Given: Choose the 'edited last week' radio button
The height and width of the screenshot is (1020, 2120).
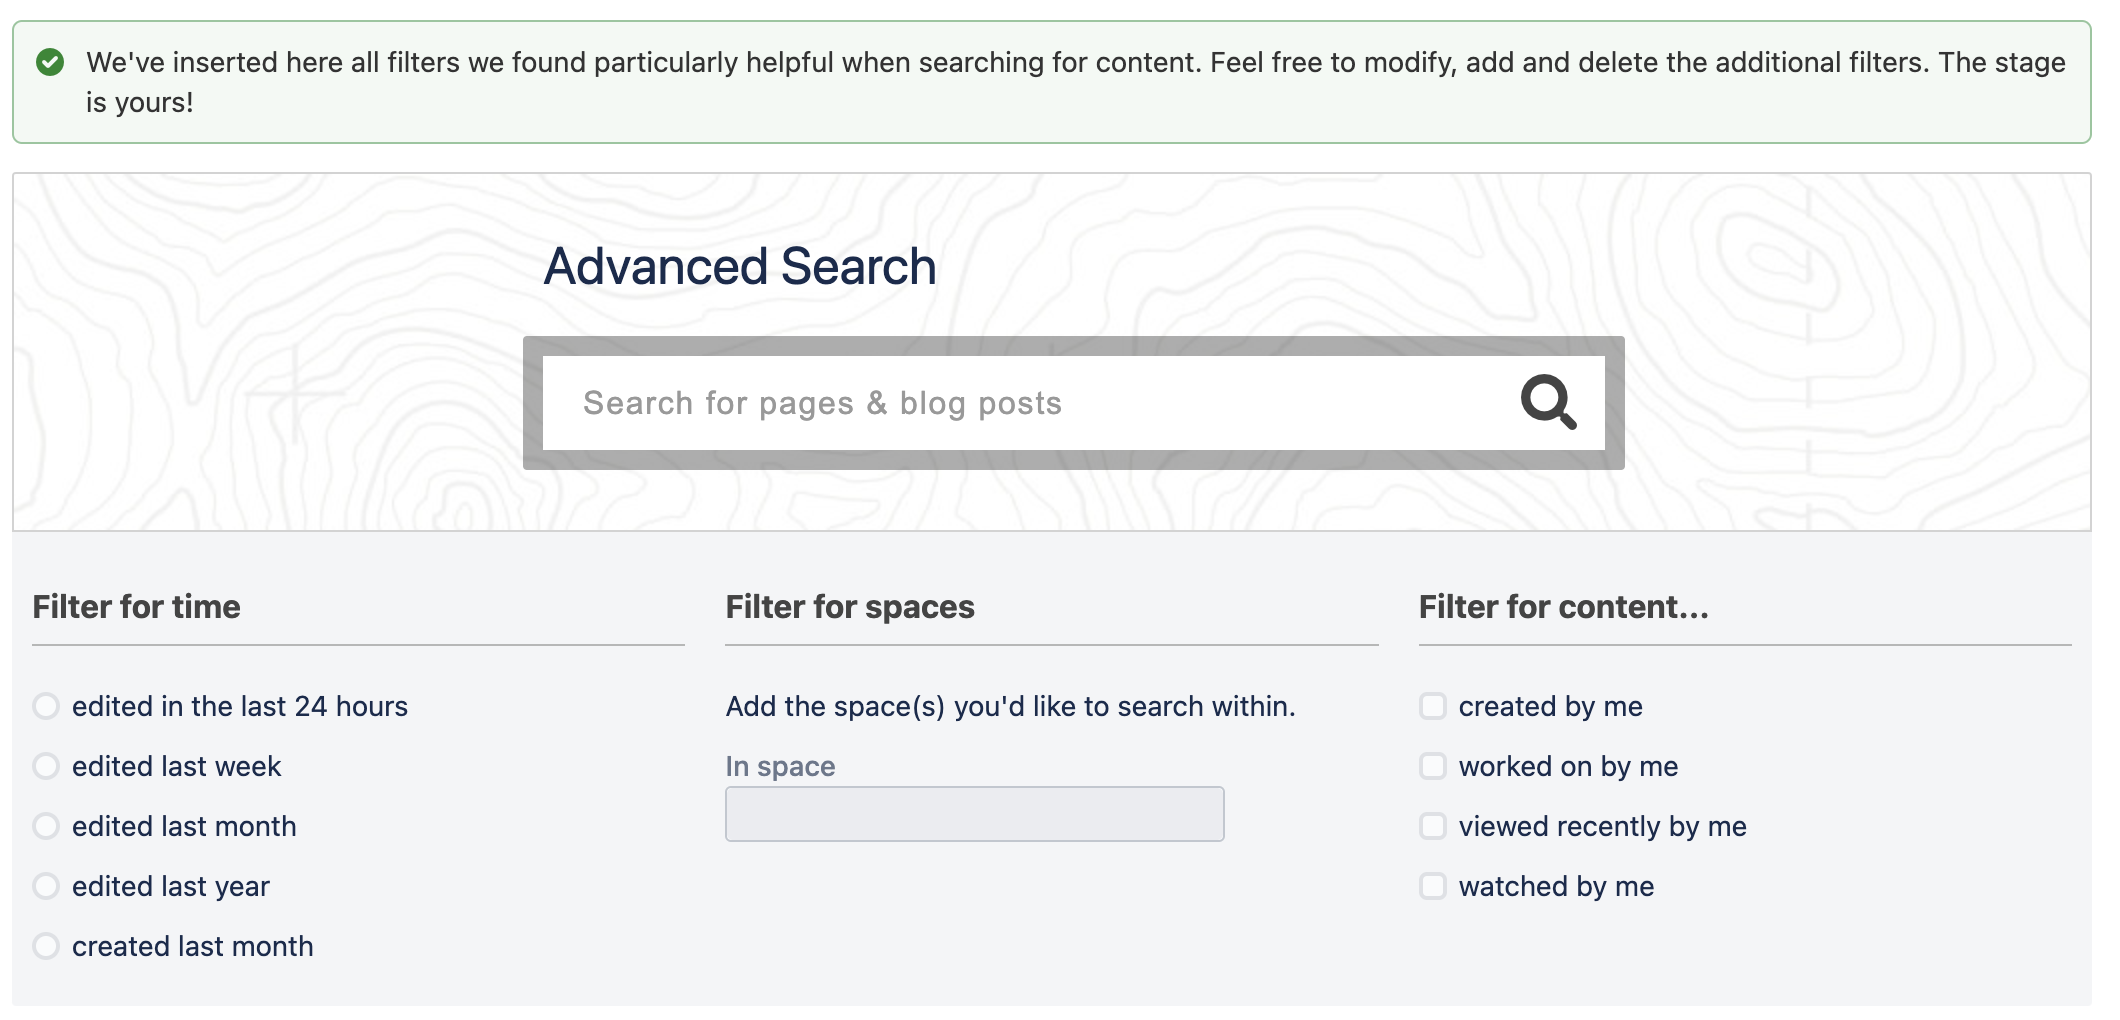Looking at the screenshot, I should pos(46,766).
